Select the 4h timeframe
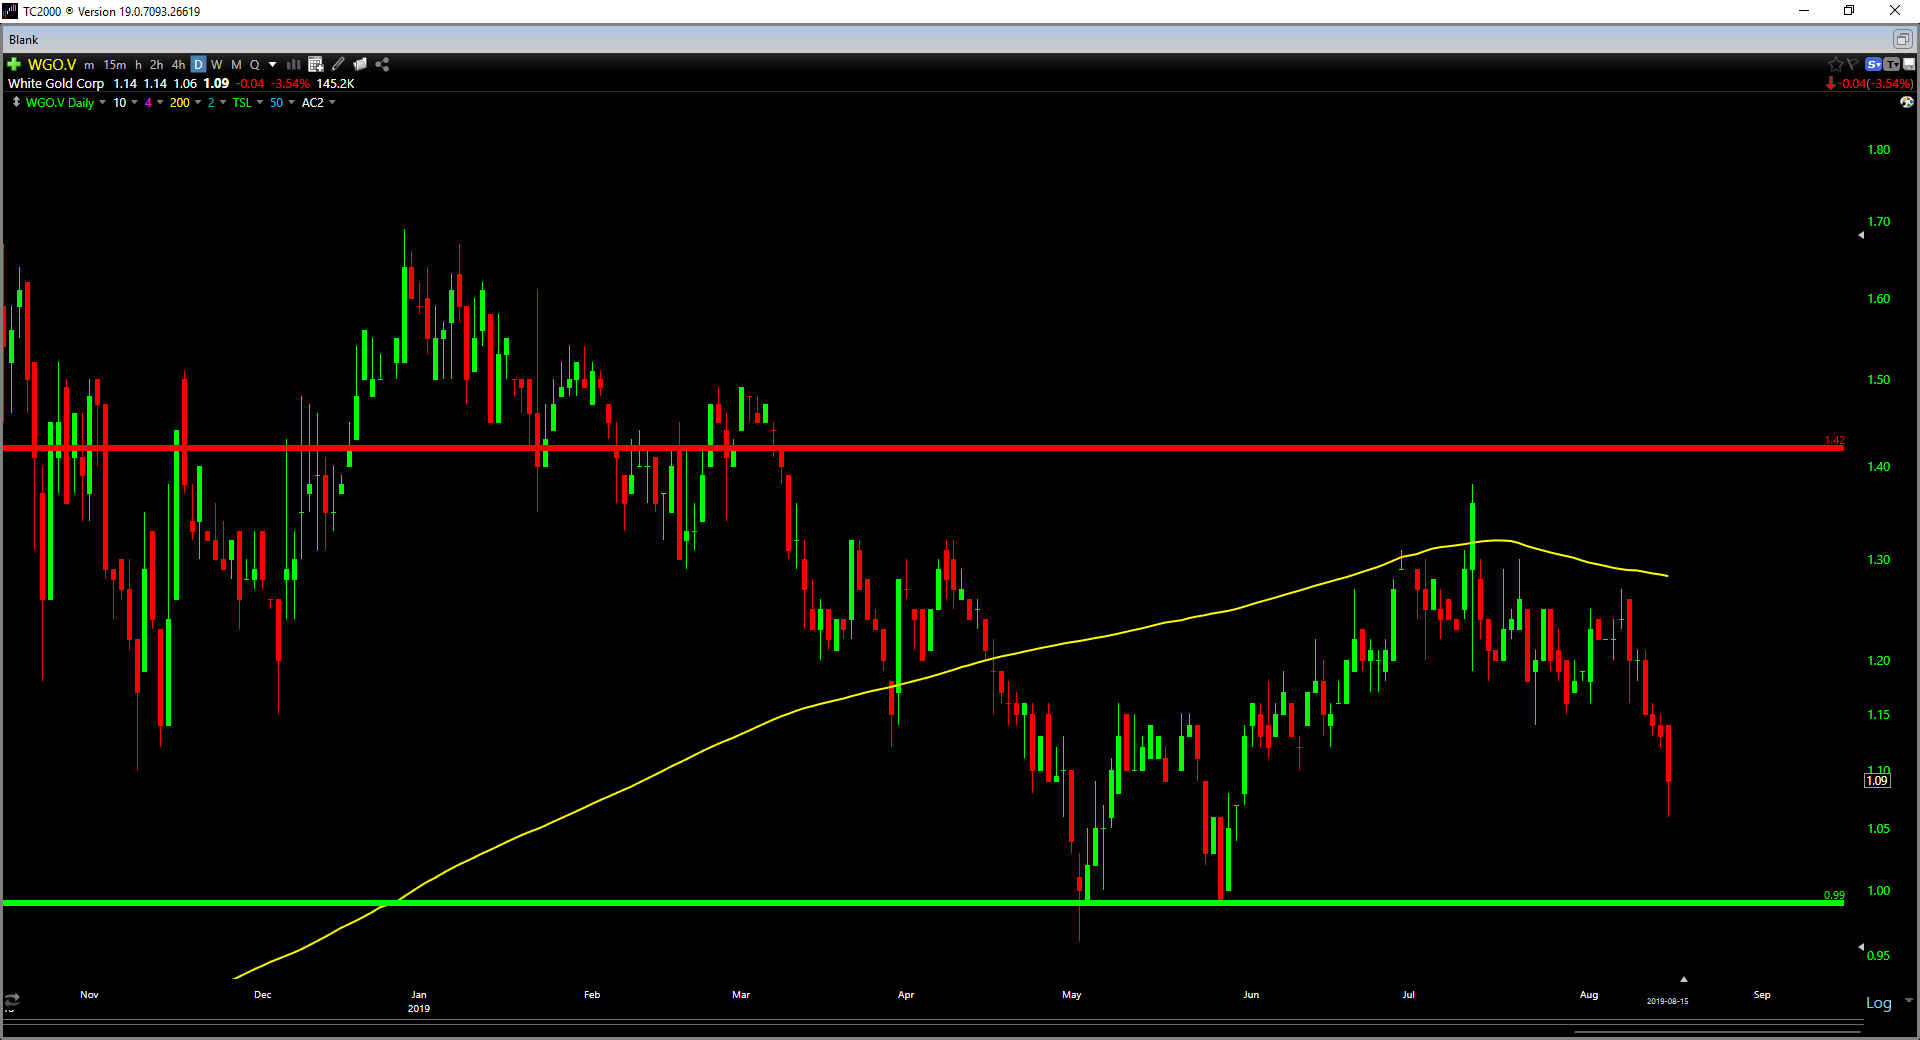The height and width of the screenshot is (1040, 1920). 179,65
